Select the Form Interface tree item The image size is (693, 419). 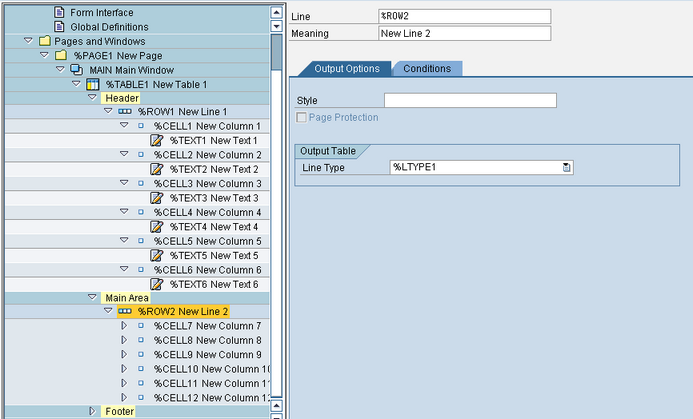102,12
